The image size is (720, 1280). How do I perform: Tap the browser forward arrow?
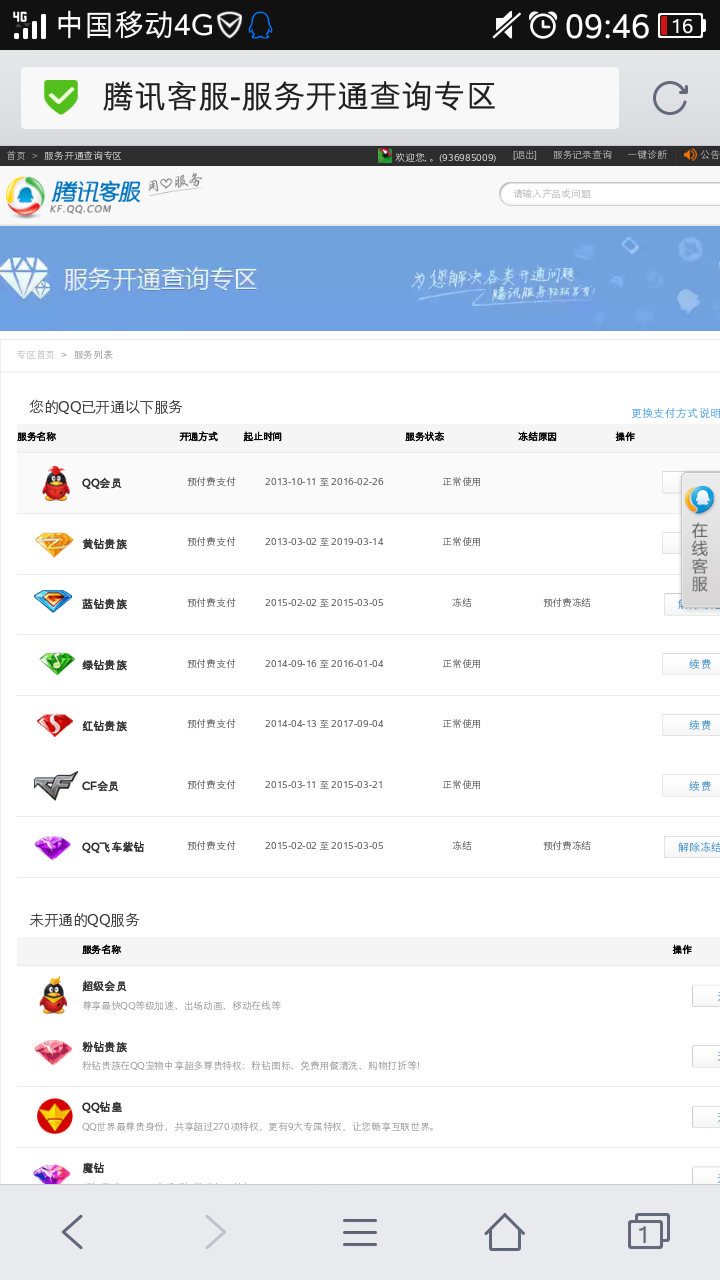pyautogui.click(x=215, y=1232)
